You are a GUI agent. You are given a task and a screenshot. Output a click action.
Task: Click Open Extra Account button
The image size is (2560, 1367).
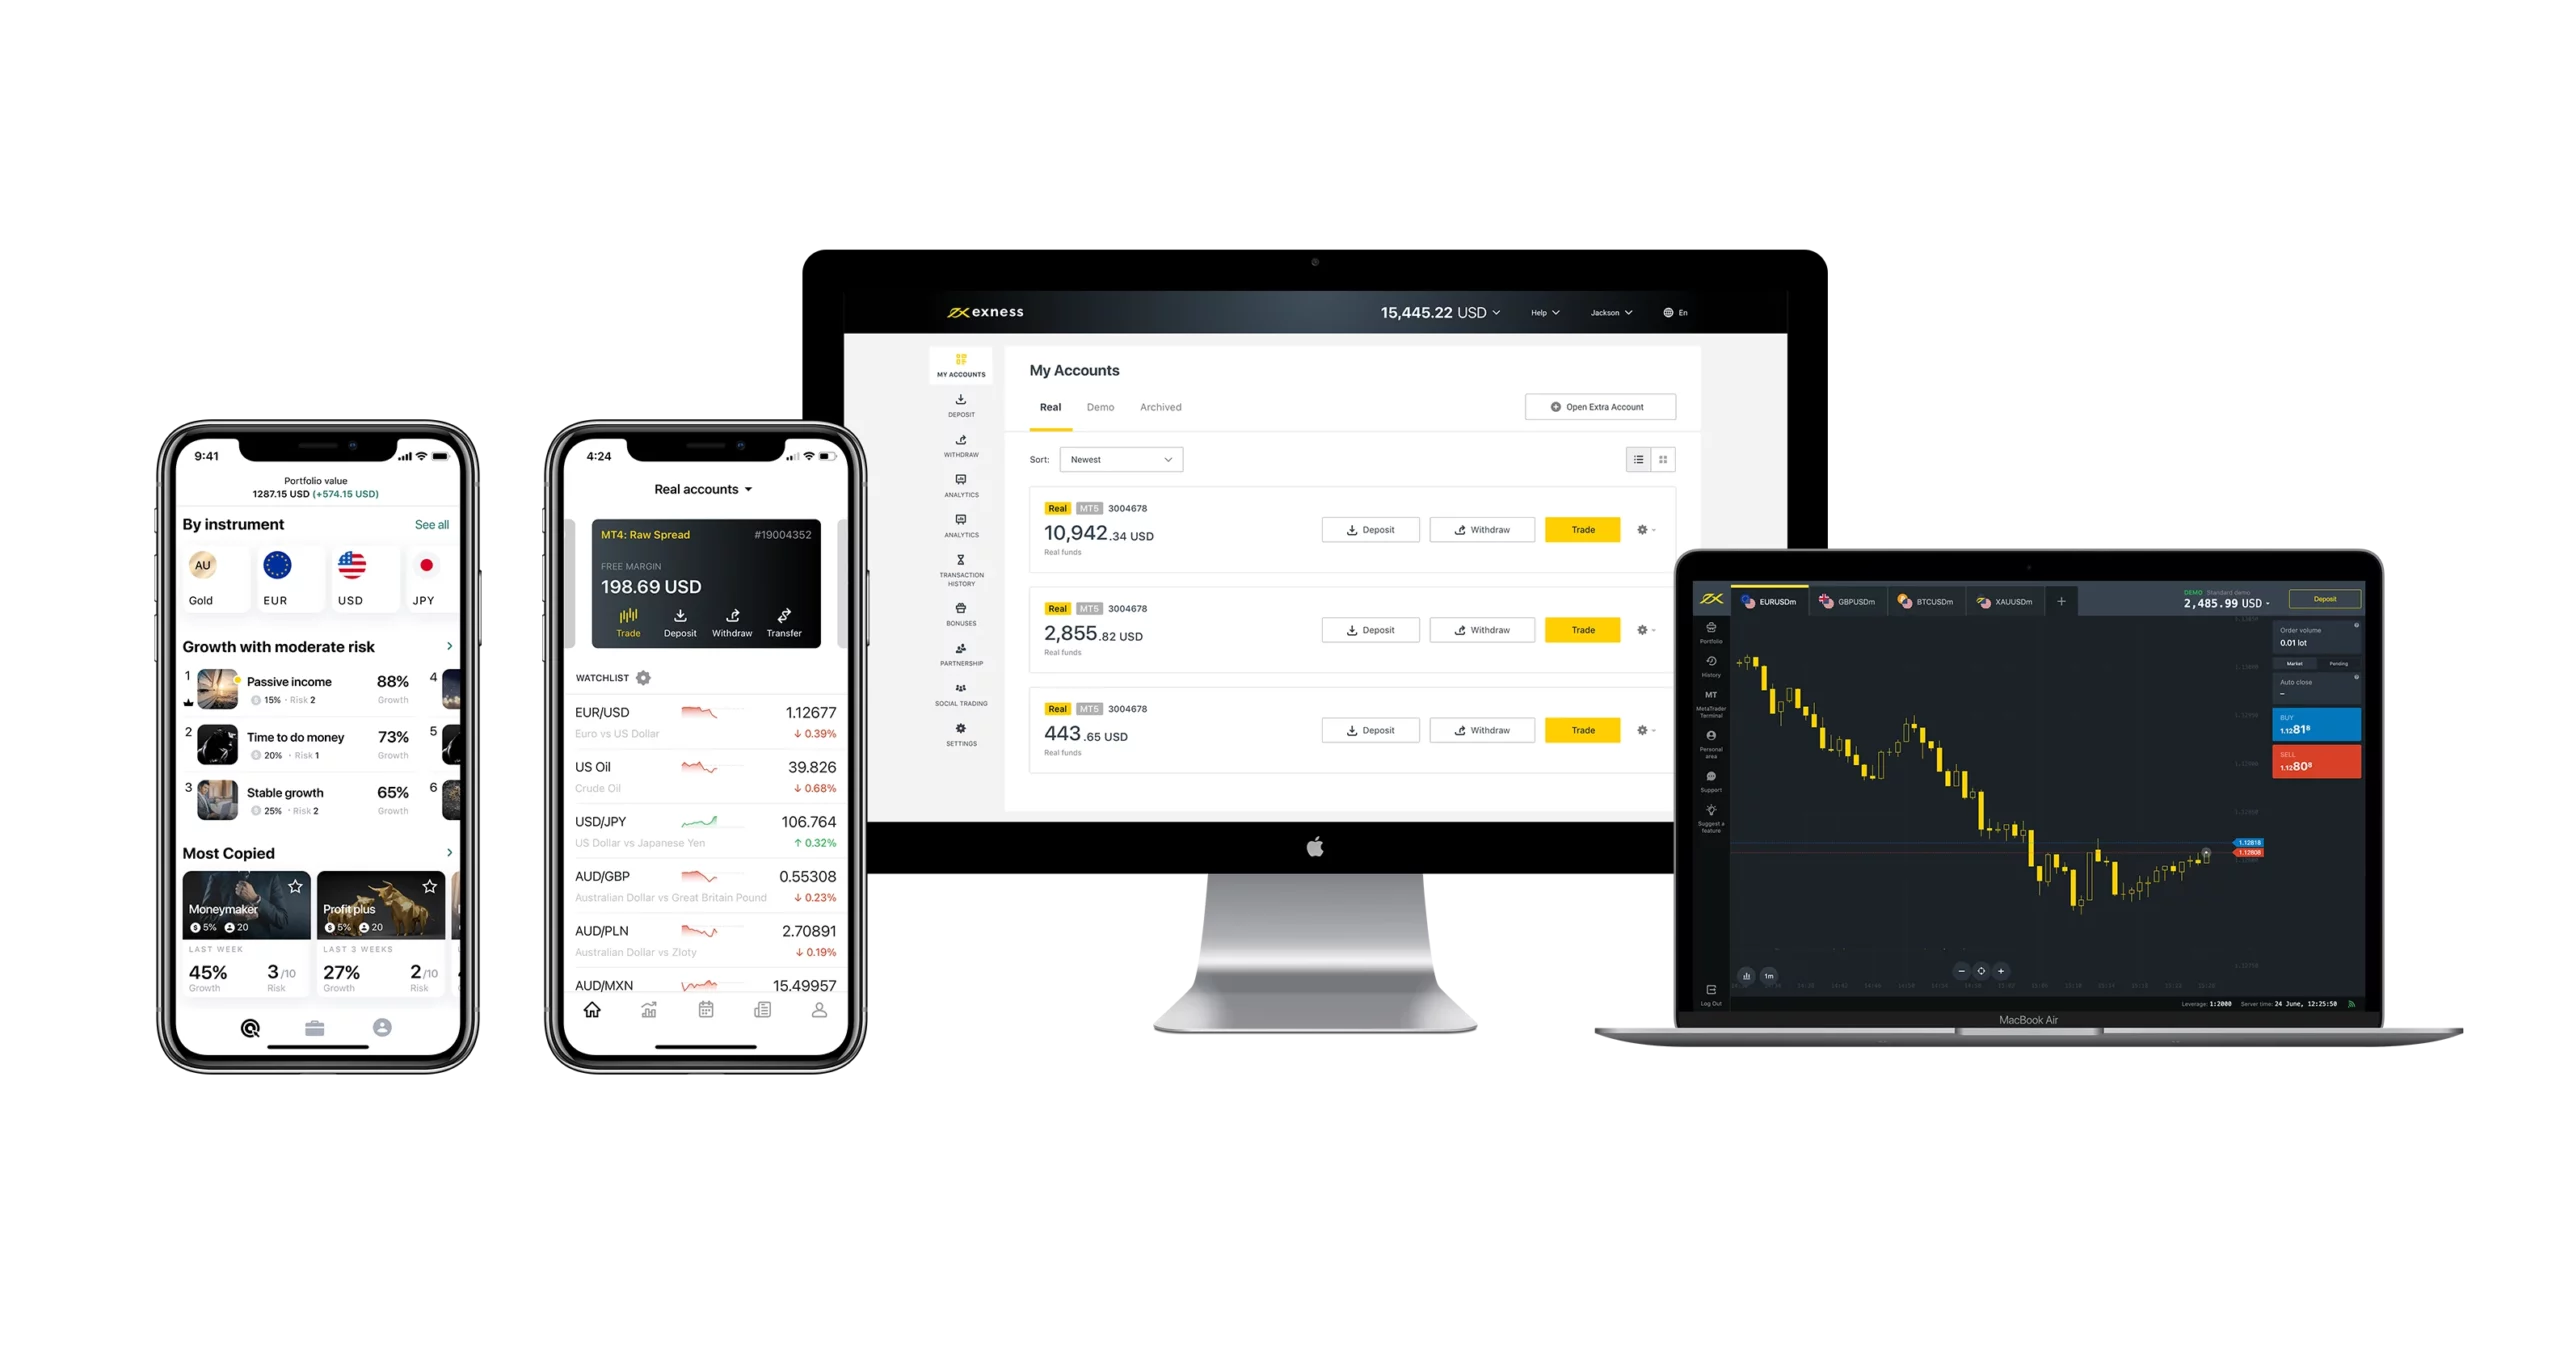(x=1597, y=405)
